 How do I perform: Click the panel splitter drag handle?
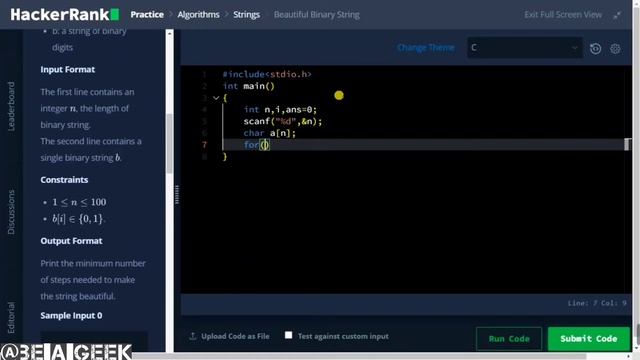(x=177, y=194)
